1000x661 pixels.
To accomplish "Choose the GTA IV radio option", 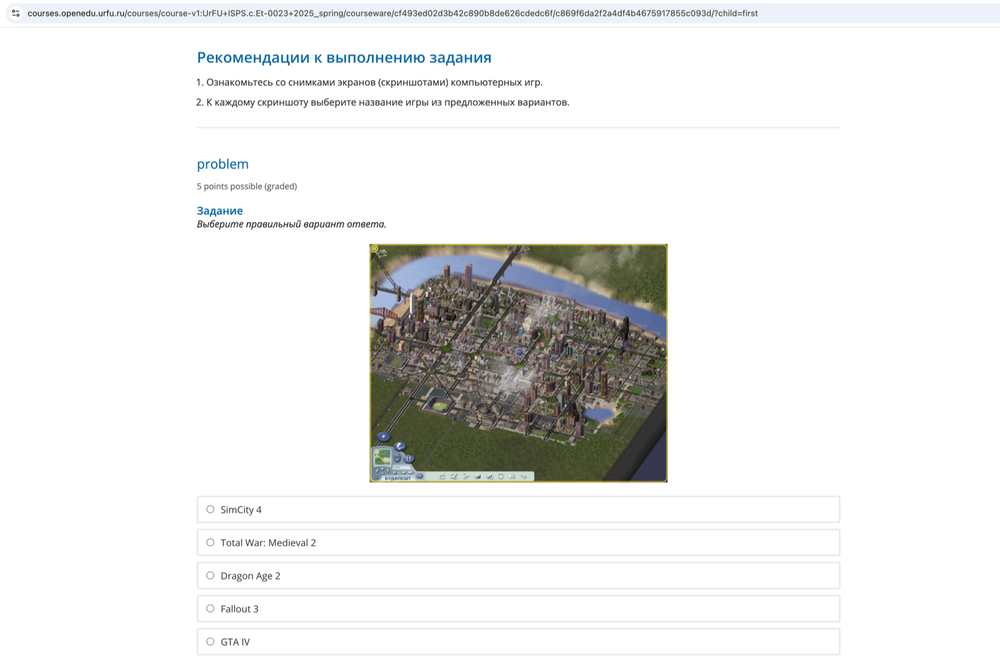I will pyautogui.click(x=210, y=642).
